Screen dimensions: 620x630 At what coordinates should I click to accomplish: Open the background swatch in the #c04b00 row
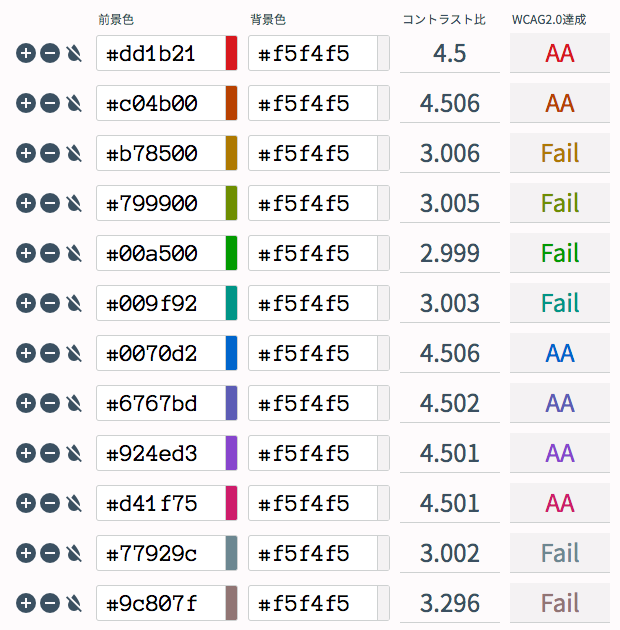coord(383,103)
